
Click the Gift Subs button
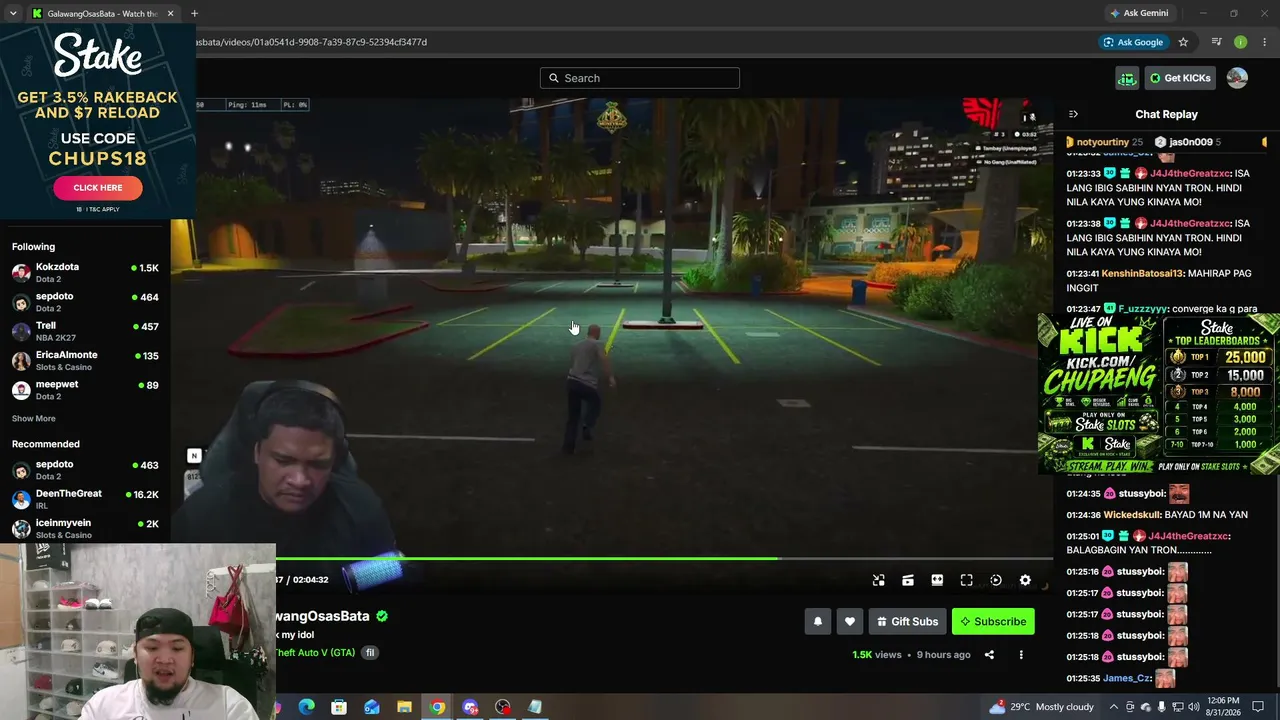[908, 621]
